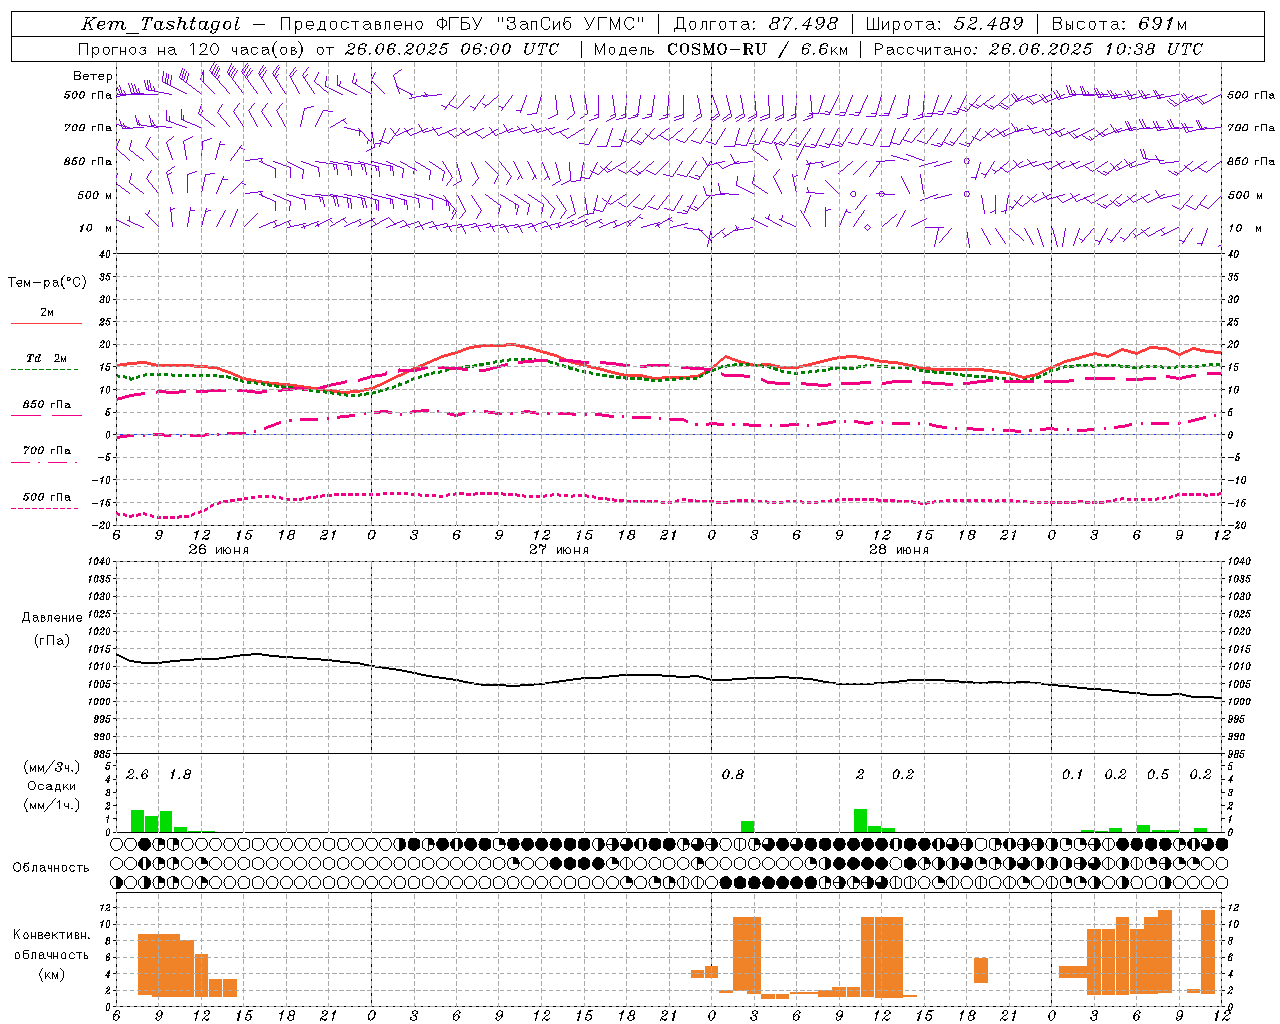Click the Конвективн. convective cloud label
1280x1024 pixels.
[51, 935]
